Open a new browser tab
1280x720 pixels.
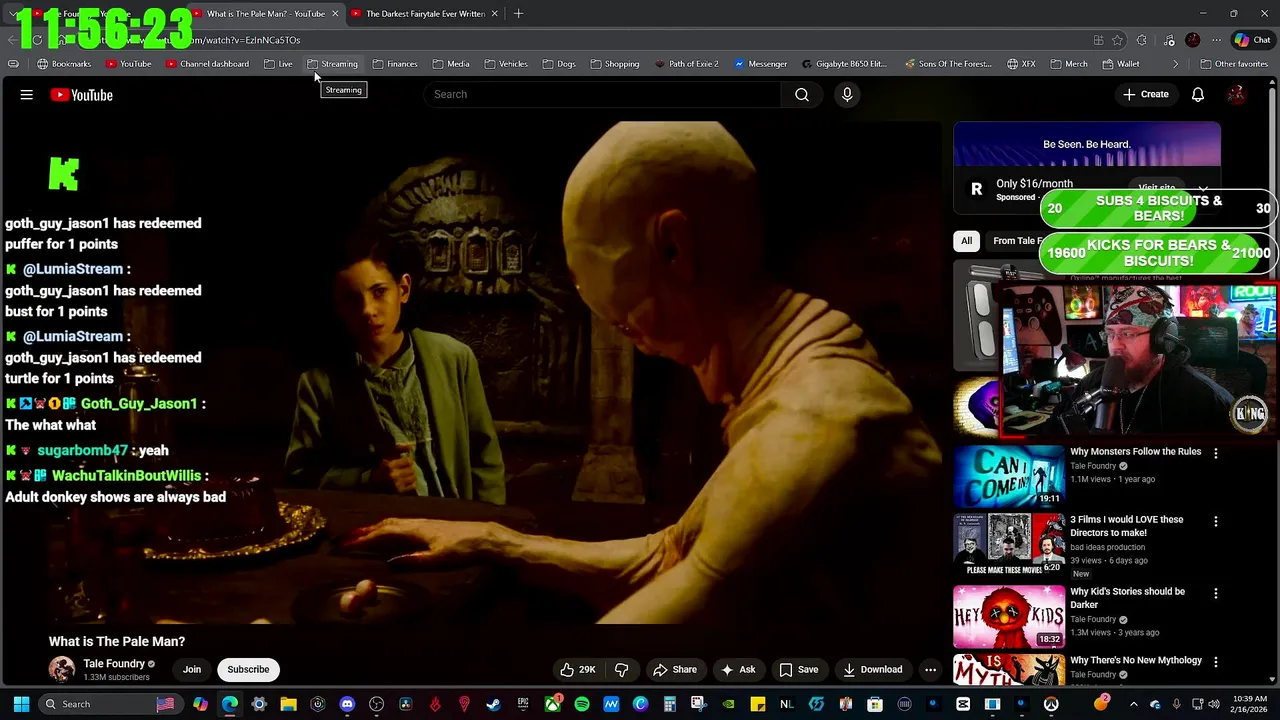pos(518,14)
